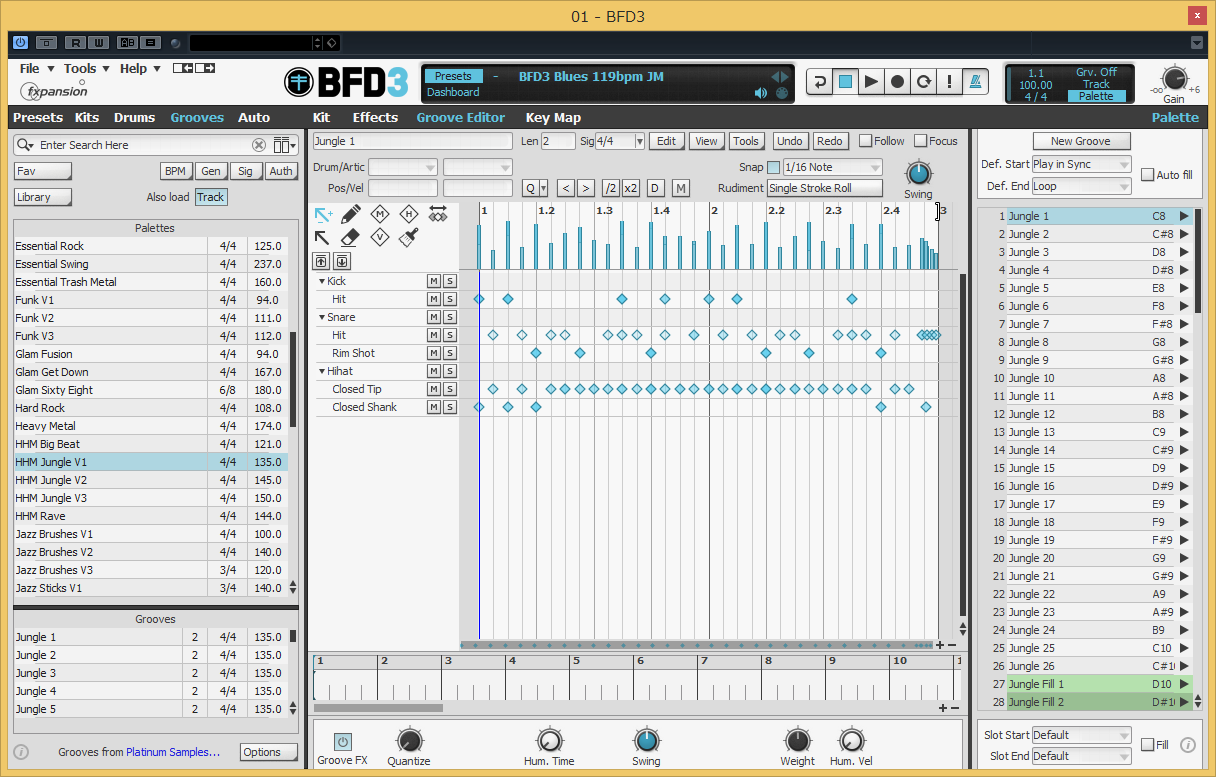This screenshot has width=1216, height=777.
Task: Select the diamond M tool
Action: [379, 214]
